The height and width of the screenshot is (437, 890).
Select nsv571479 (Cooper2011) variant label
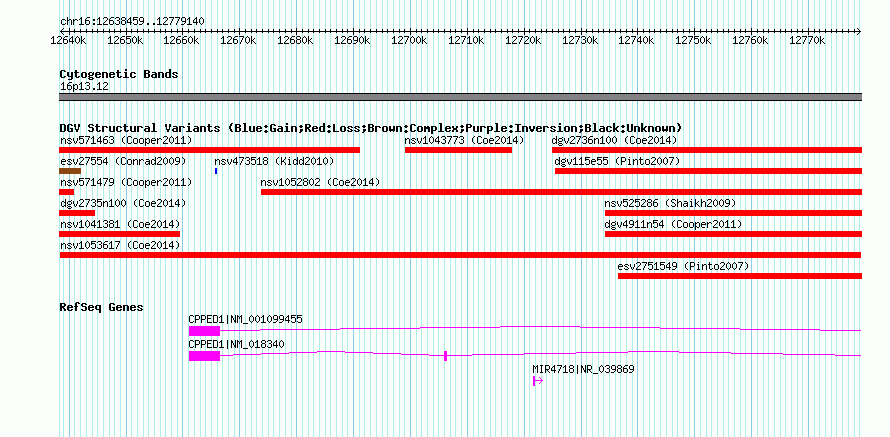click(126, 182)
